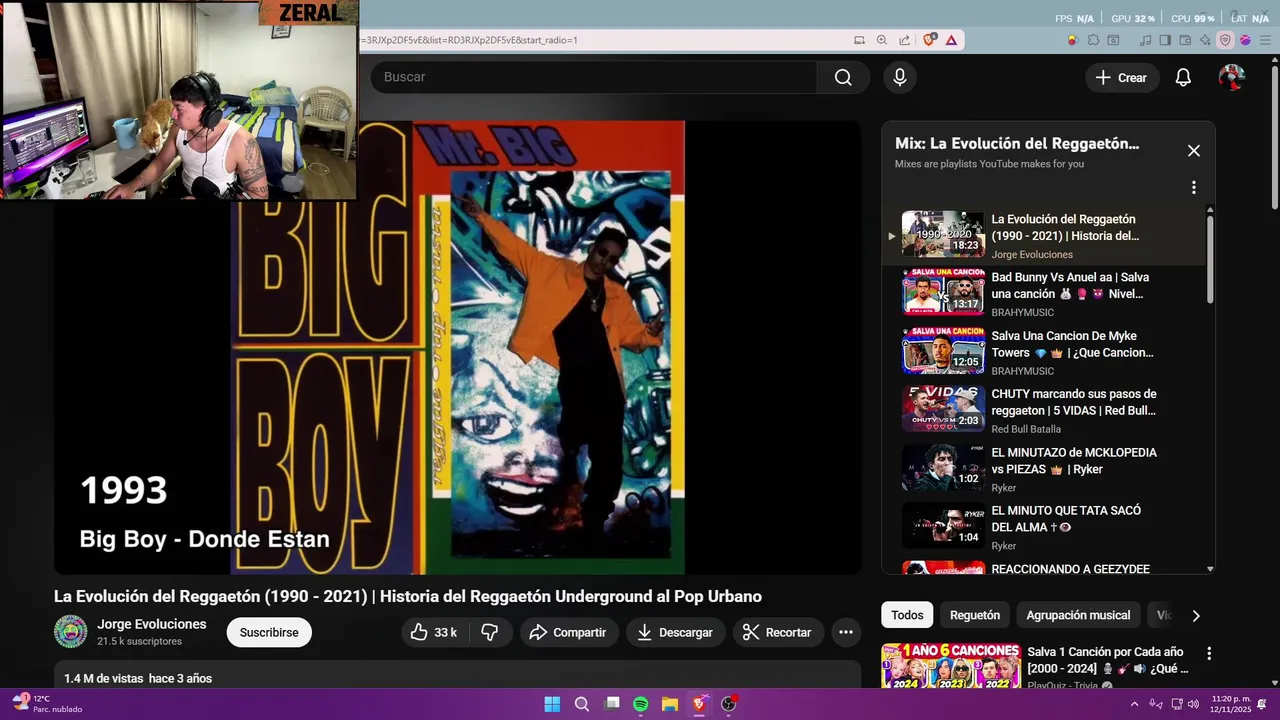Viewport: 1280px width, 720px height.
Task: Dislike the video with thumbs down
Action: pyautogui.click(x=490, y=632)
